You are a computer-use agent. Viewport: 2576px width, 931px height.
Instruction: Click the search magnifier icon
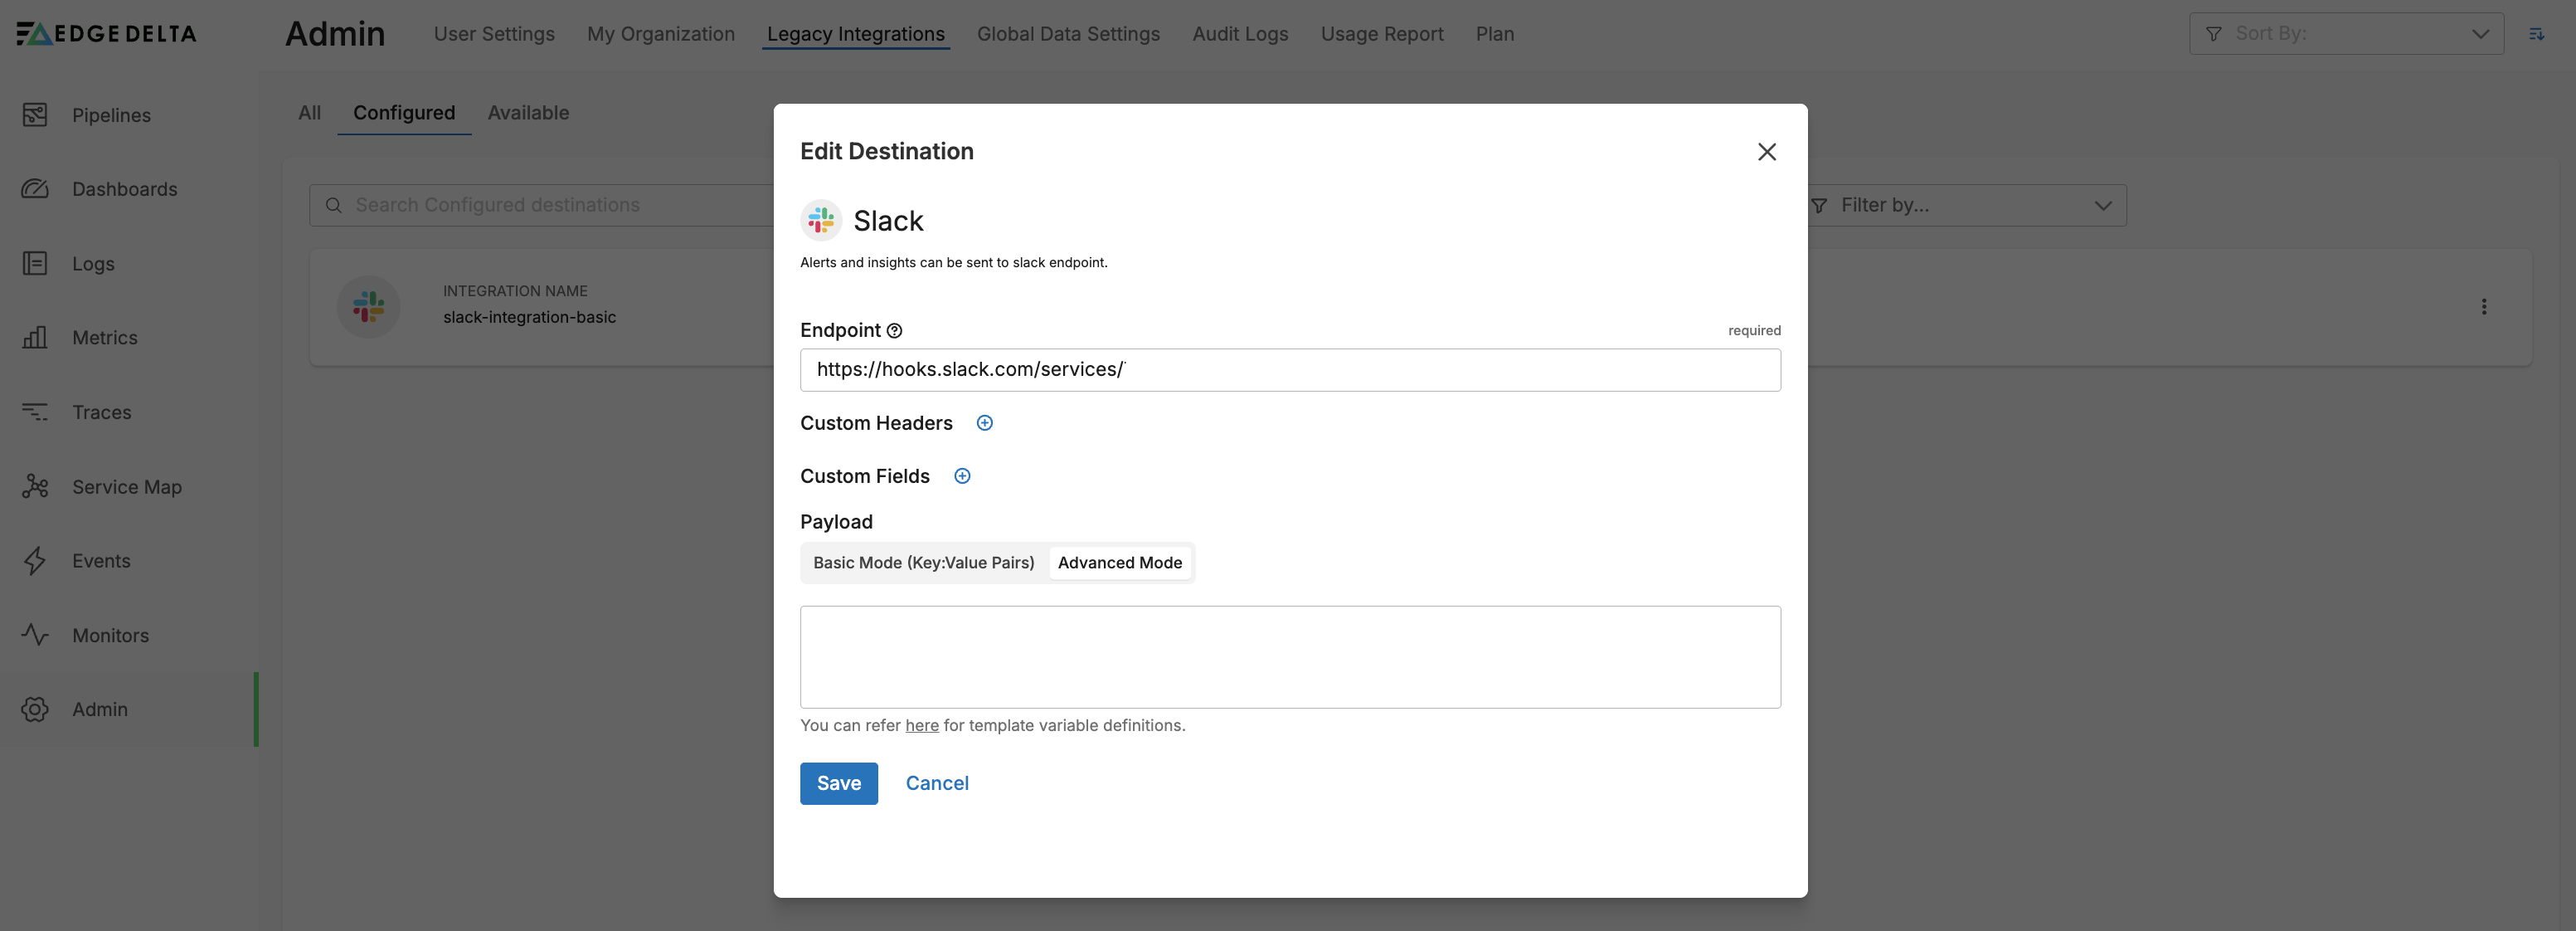(334, 205)
